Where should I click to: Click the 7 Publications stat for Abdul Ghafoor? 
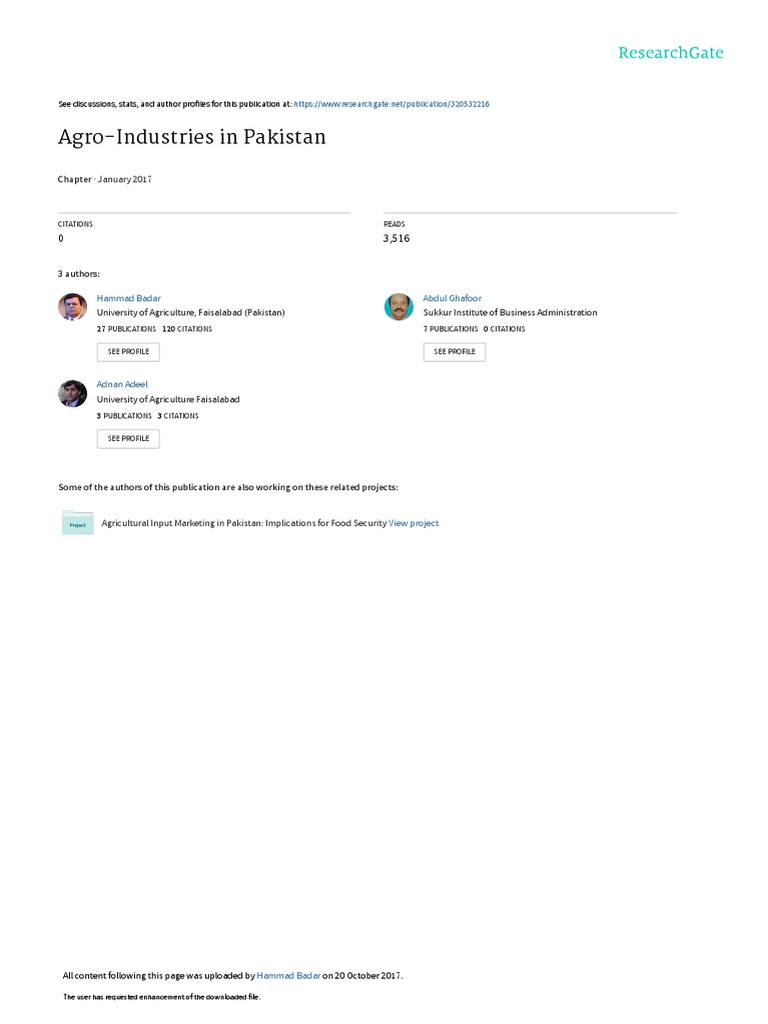450,329
